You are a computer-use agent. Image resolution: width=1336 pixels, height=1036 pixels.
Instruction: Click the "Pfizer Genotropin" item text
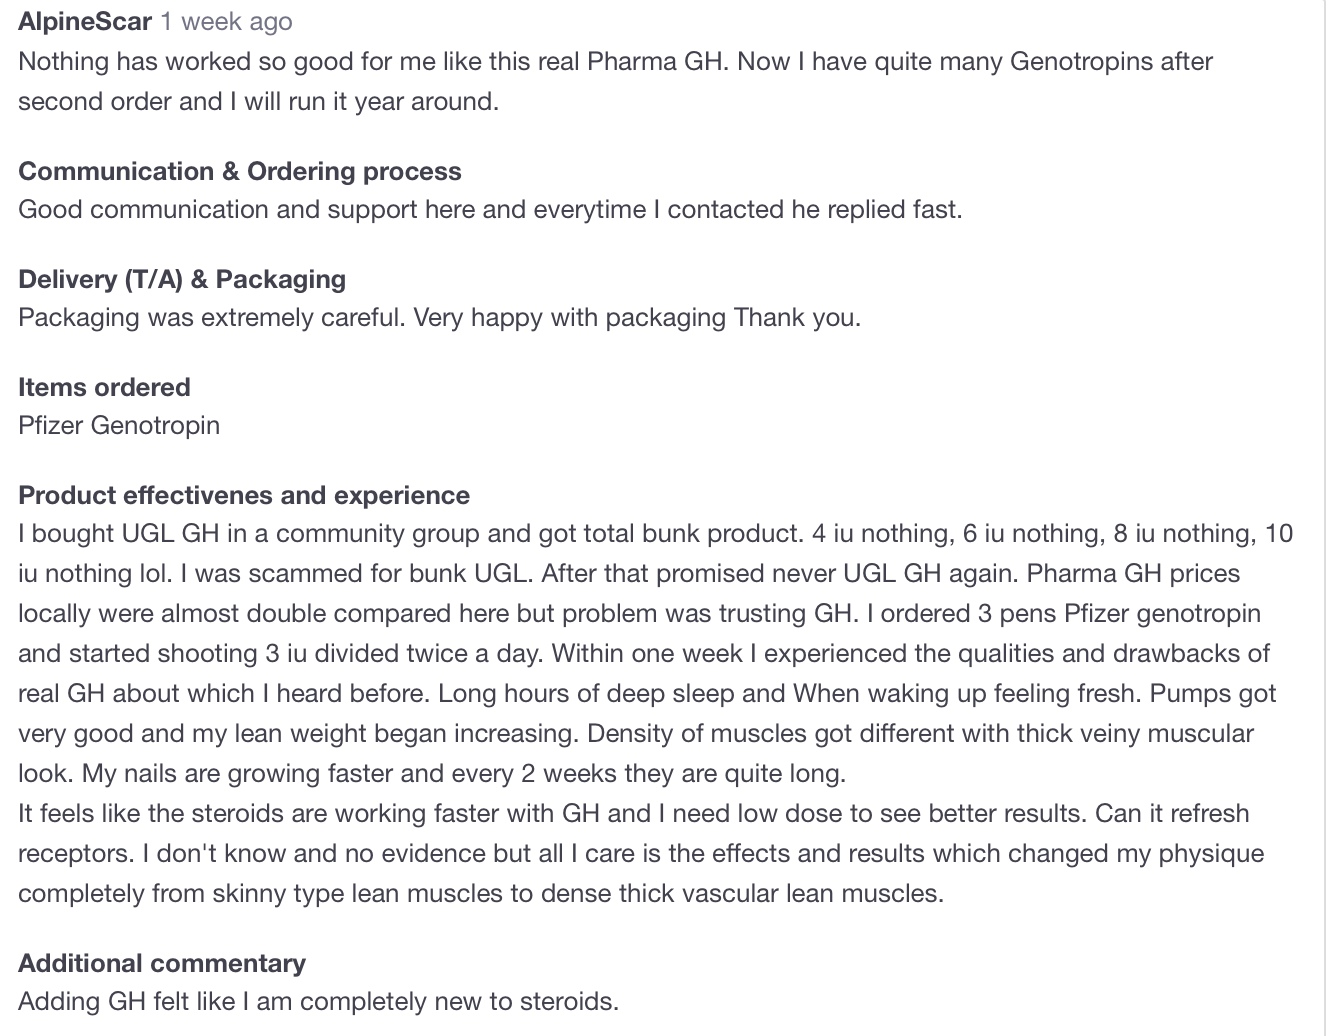119,425
